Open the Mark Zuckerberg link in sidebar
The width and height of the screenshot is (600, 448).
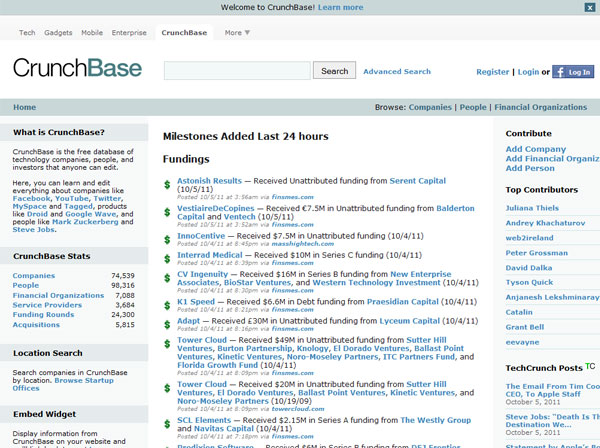(85, 222)
